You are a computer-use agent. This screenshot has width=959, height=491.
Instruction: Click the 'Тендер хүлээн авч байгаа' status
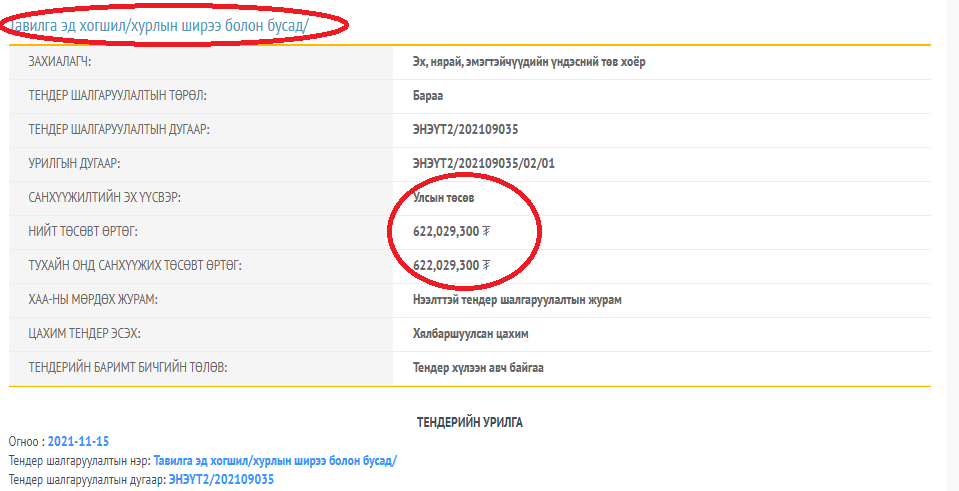click(478, 368)
